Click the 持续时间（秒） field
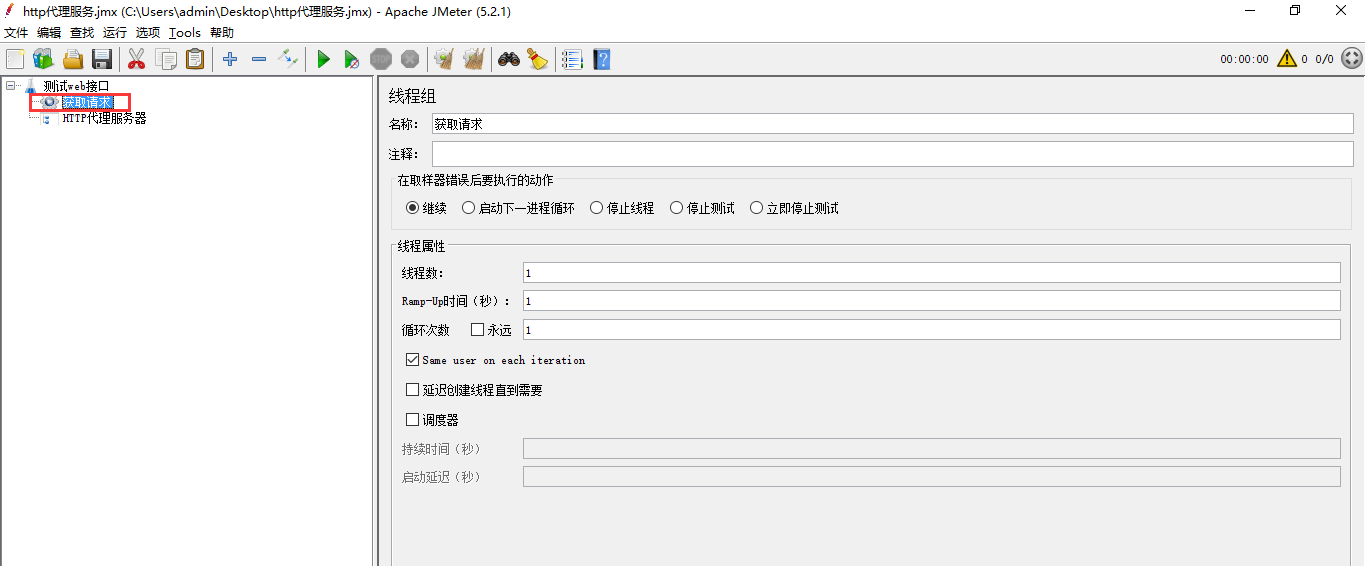 [931, 448]
